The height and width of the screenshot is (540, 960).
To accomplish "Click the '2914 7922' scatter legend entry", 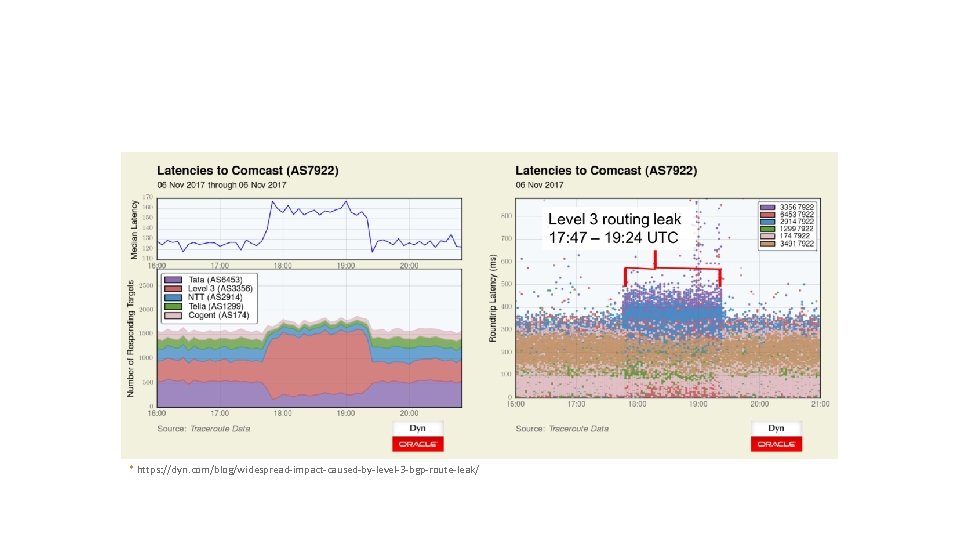I will pyautogui.click(x=787, y=222).
